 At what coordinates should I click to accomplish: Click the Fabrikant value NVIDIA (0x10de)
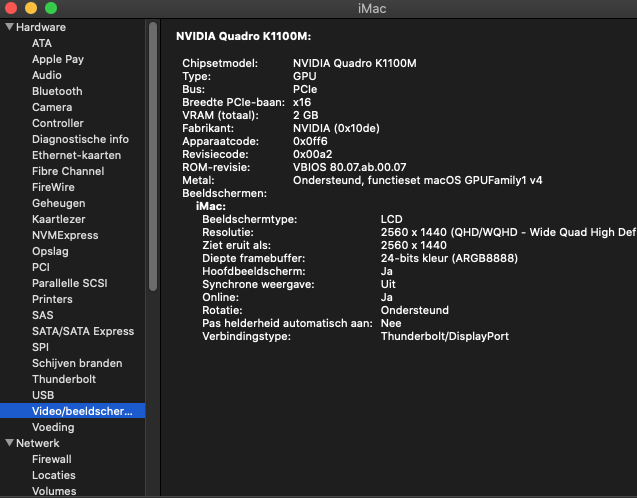click(x=336, y=128)
